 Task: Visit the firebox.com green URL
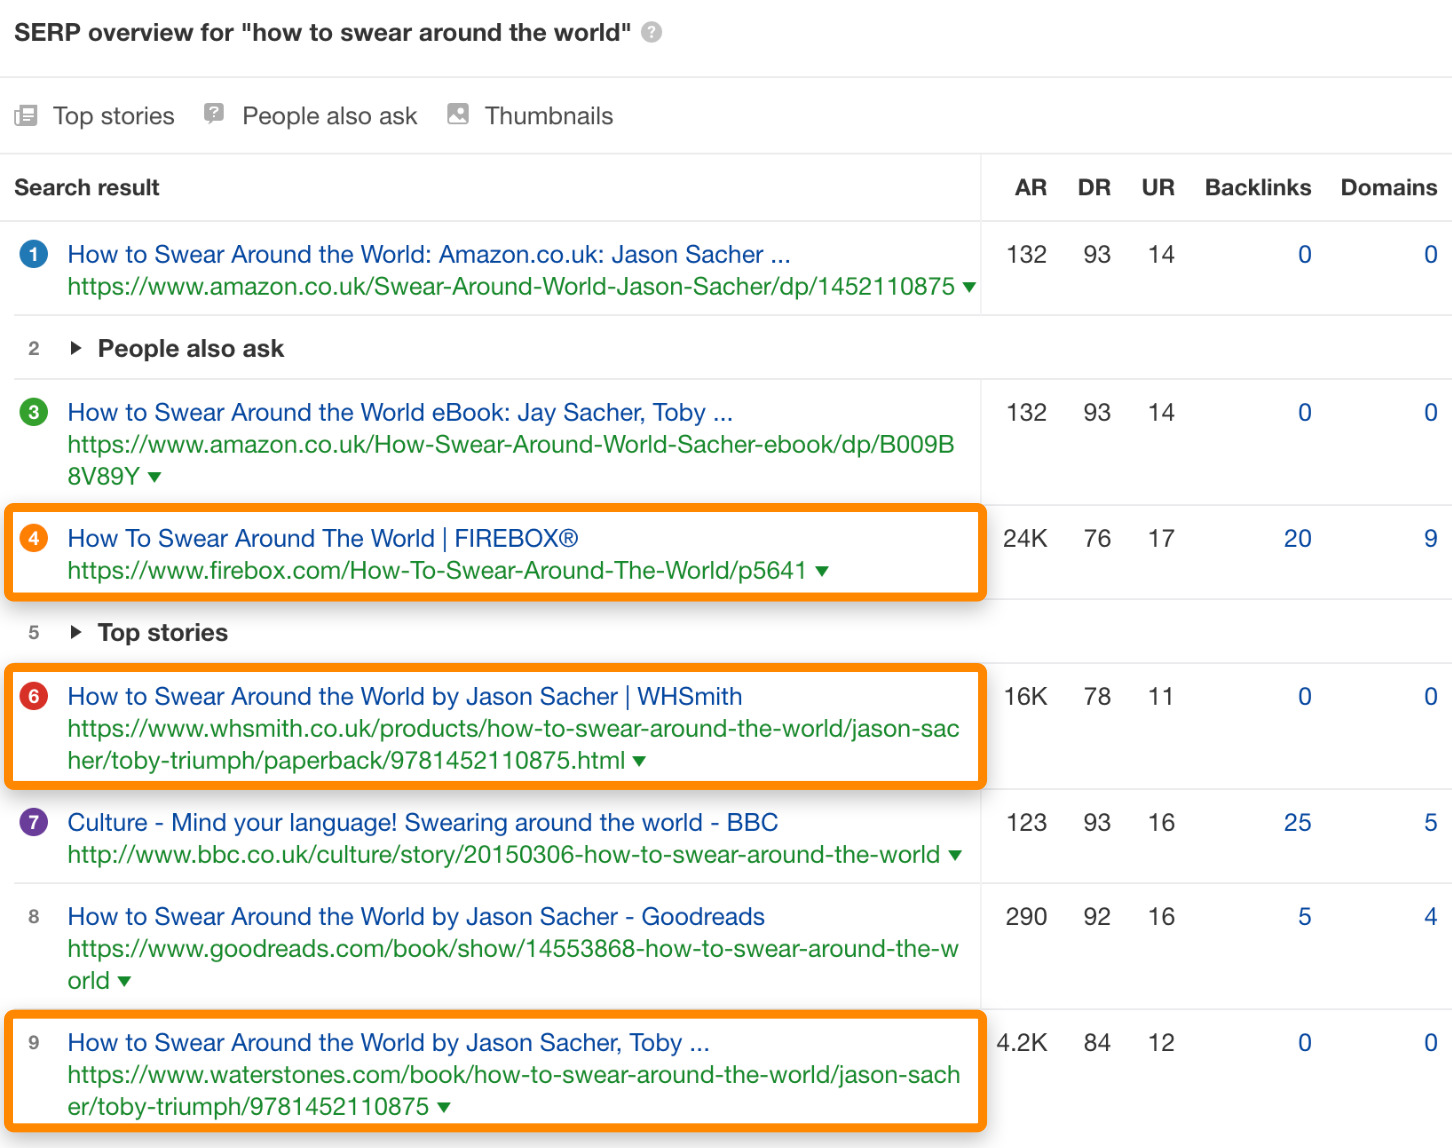(437, 570)
